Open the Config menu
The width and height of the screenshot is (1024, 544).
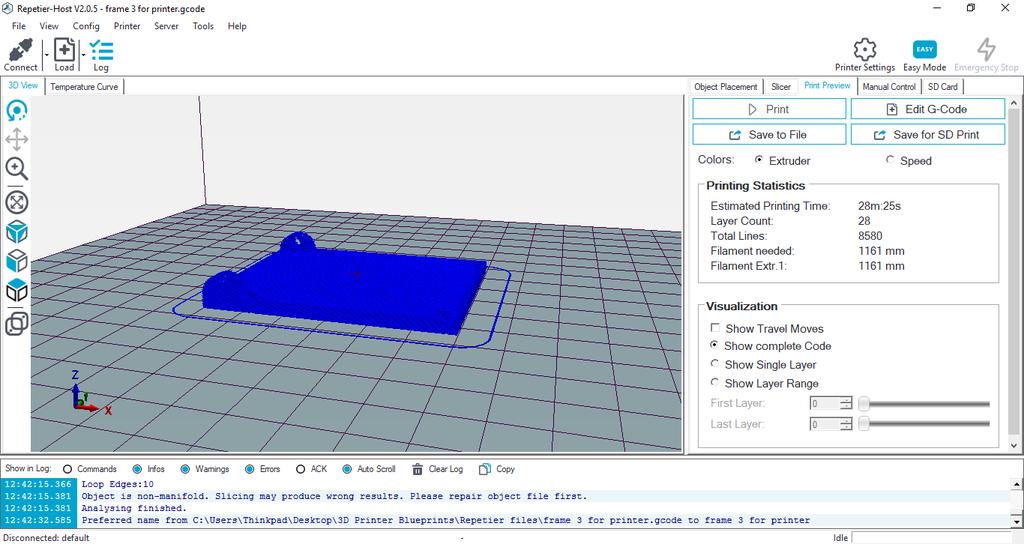point(86,26)
